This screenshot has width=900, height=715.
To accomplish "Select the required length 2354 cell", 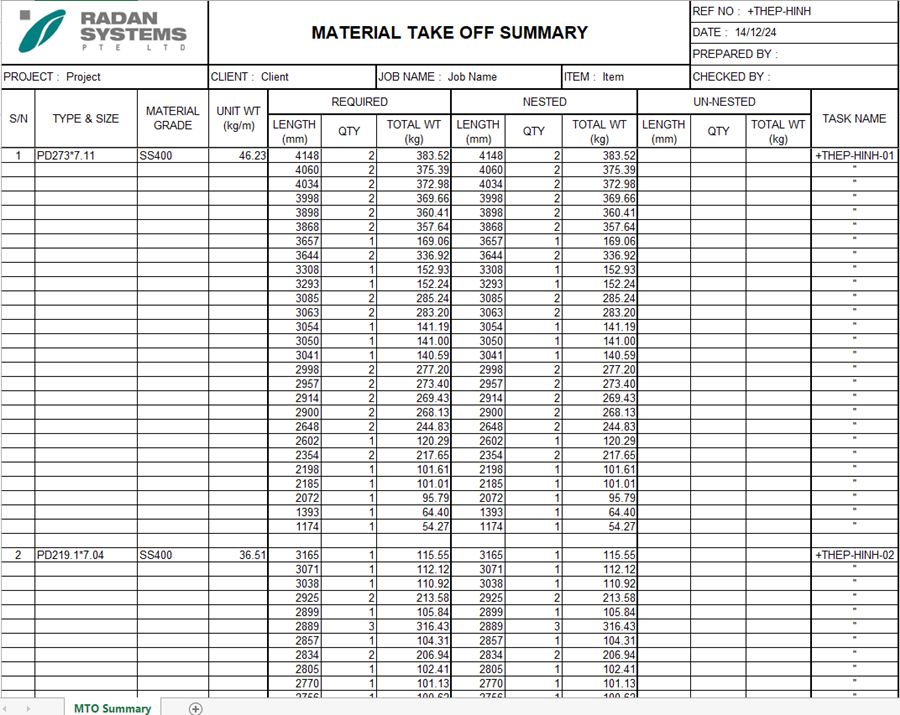I will 294,455.
